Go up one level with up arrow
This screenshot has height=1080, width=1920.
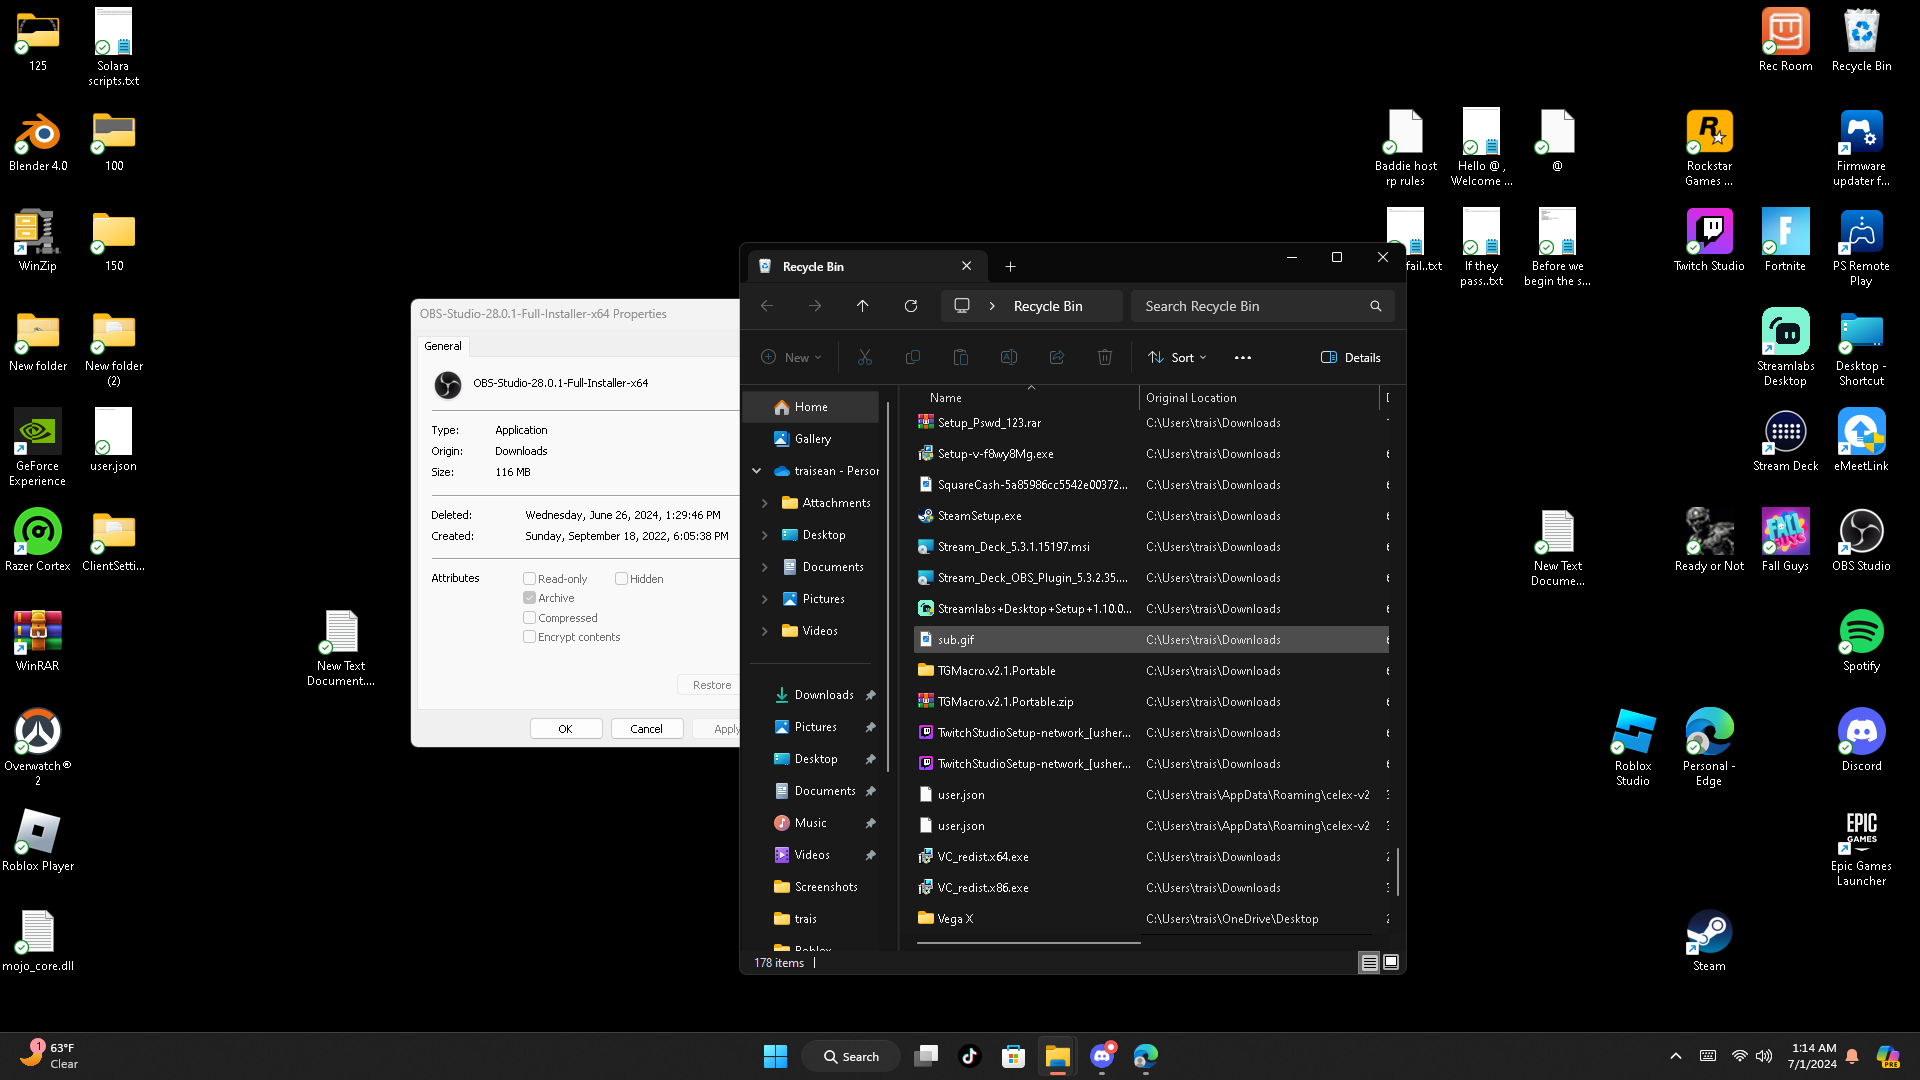[x=863, y=306]
